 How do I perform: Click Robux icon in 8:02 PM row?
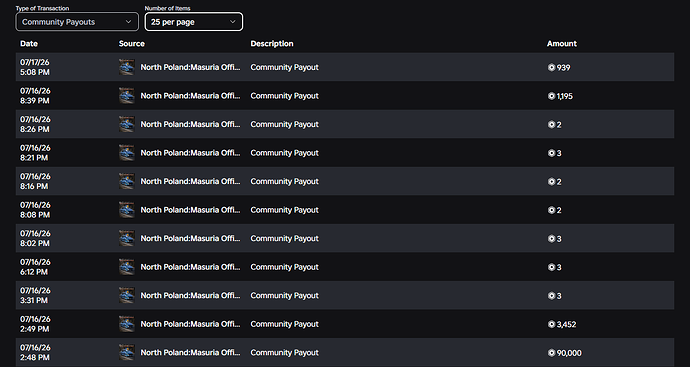point(551,239)
